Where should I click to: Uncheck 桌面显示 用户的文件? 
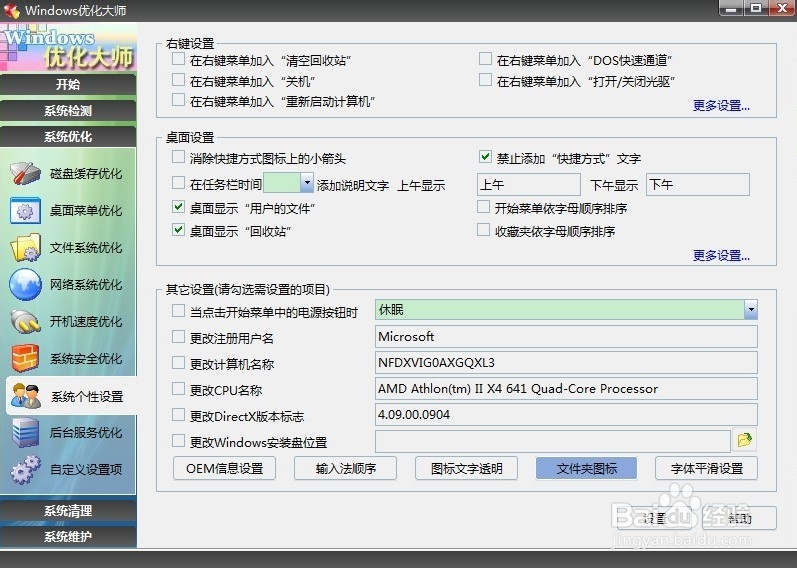(178, 206)
